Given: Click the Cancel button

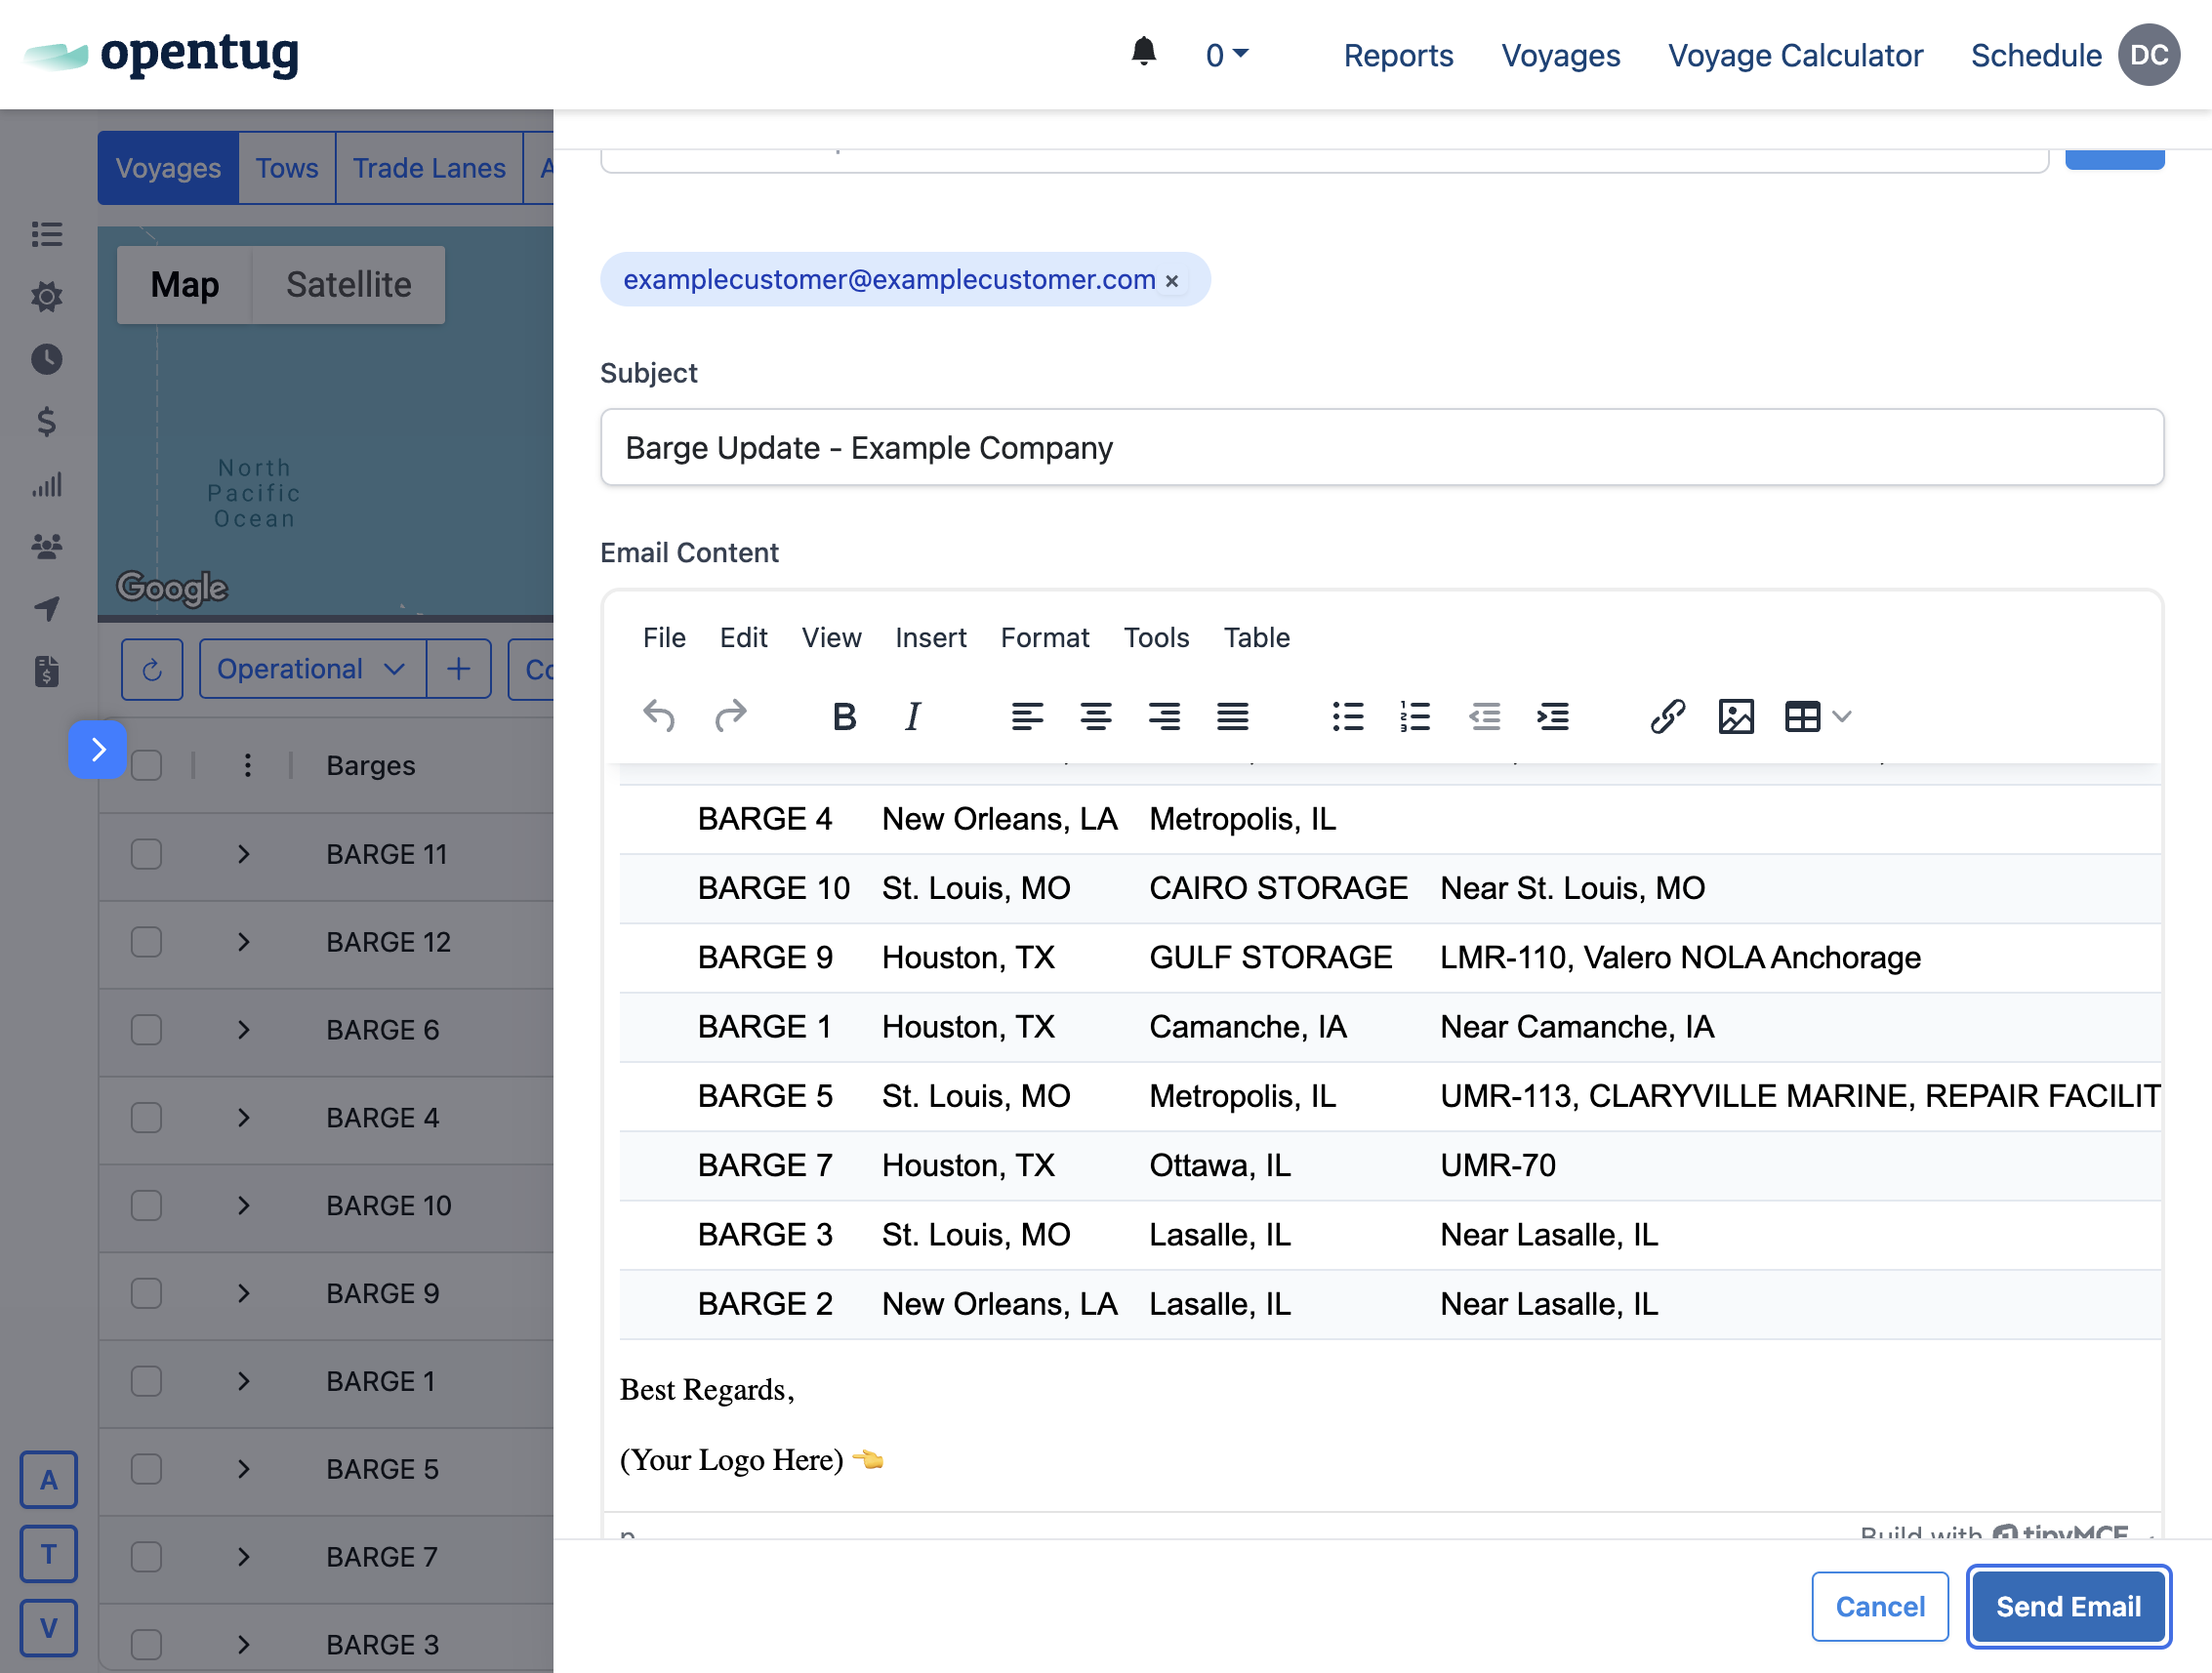Looking at the screenshot, I should pyautogui.click(x=1879, y=1606).
